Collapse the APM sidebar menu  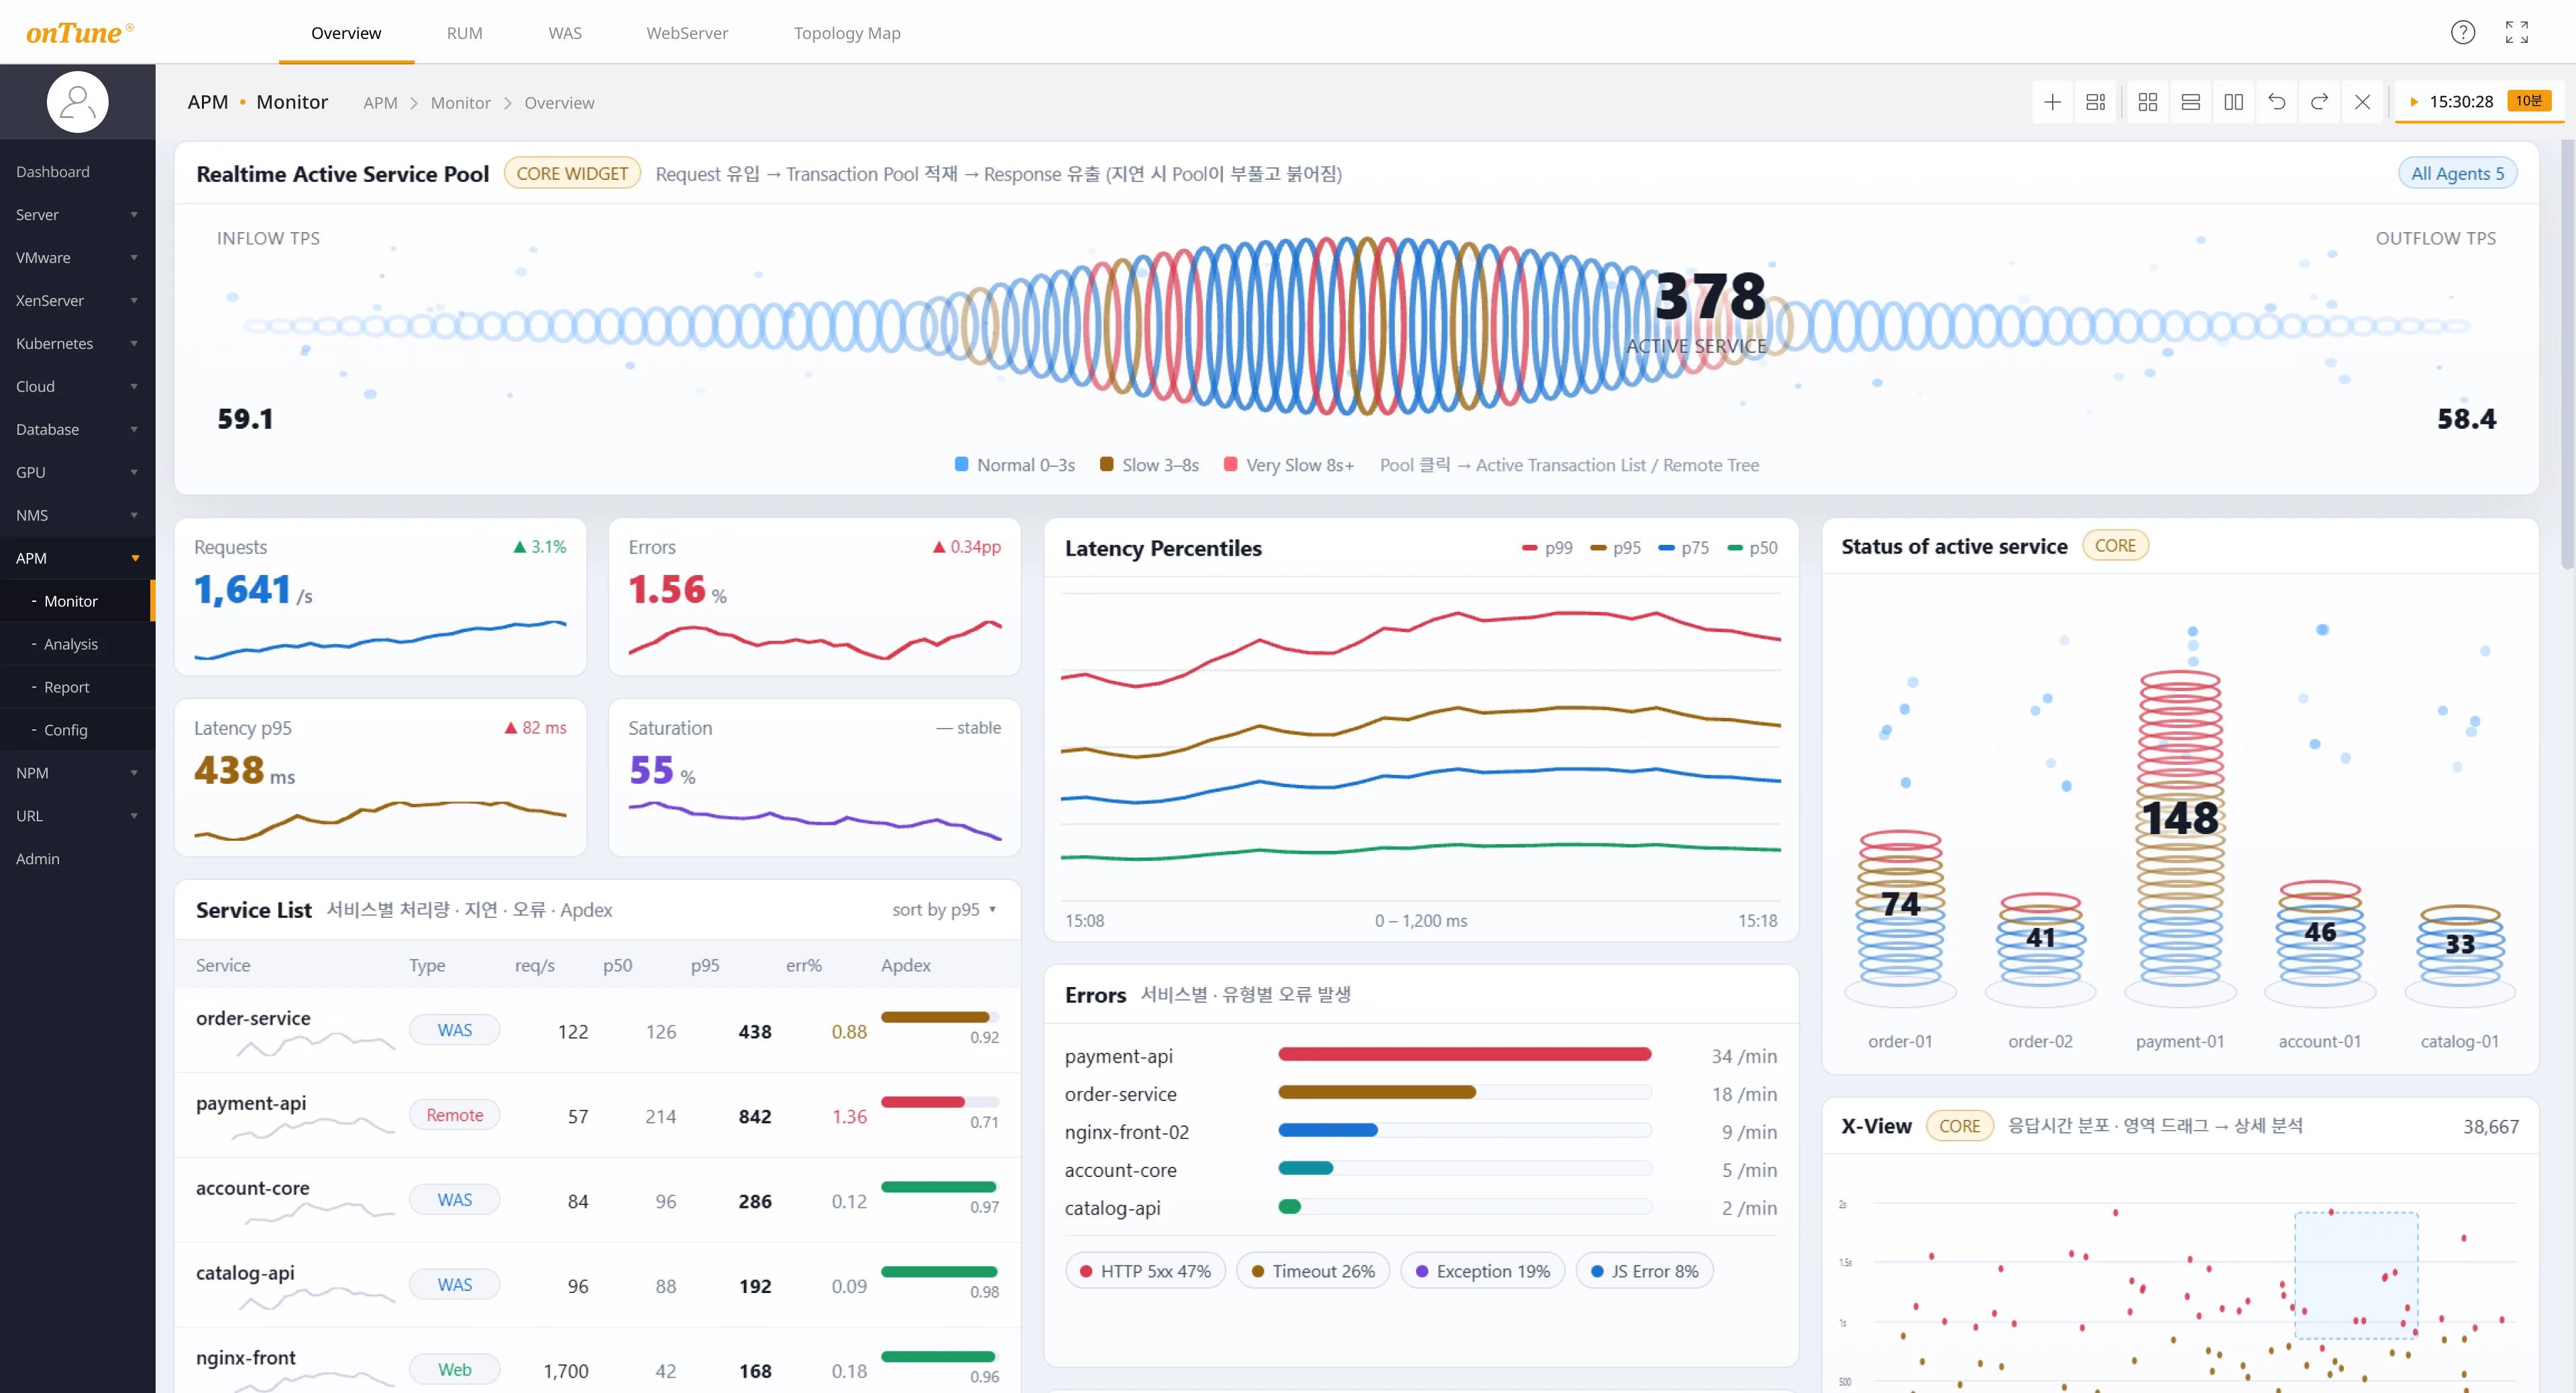[77, 558]
